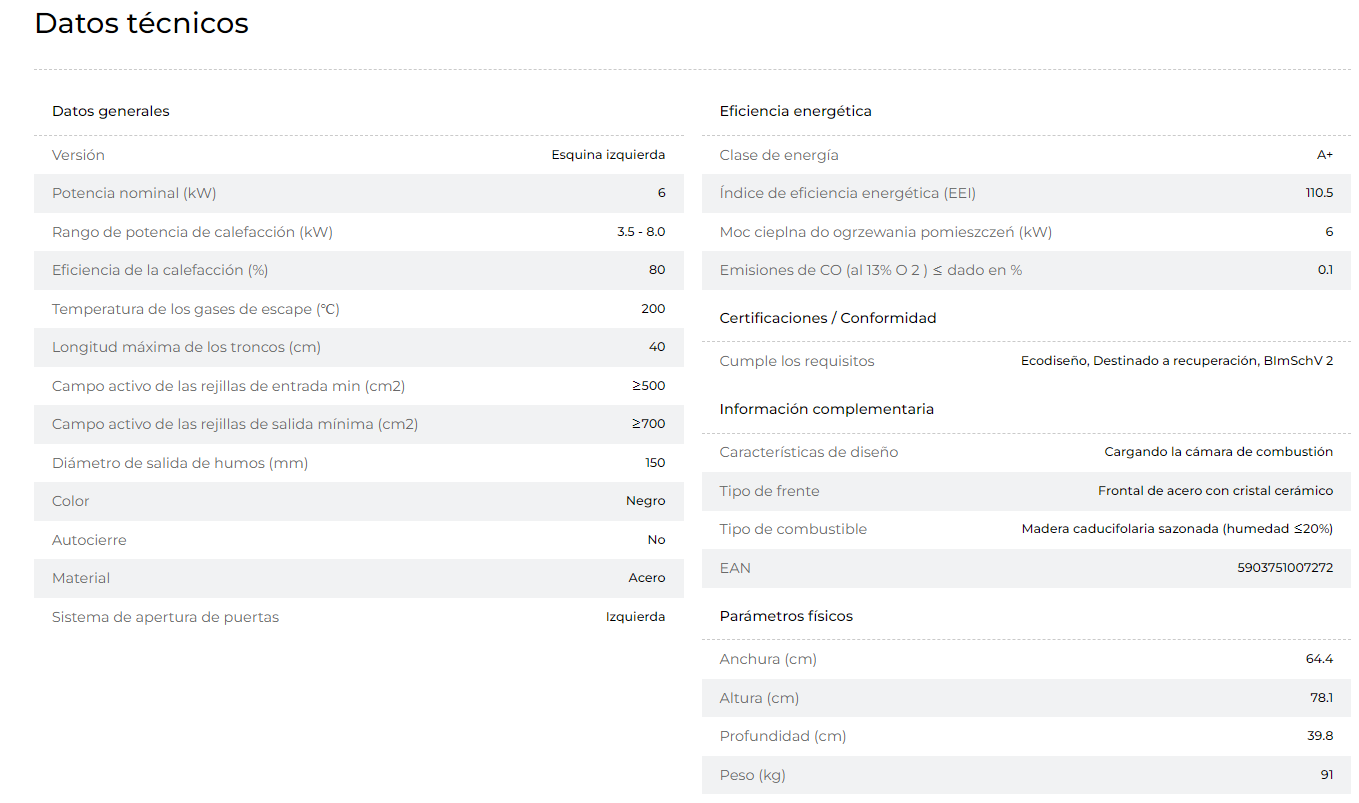
Task: Select the weight value '91'
Action: coord(1327,775)
